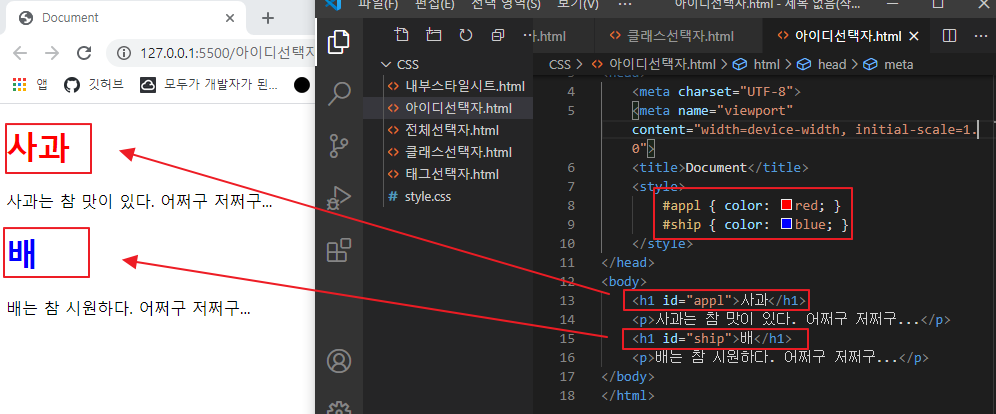The width and height of the screenshot is (996, 414).
Task: Split the editor to the right
Action: tap(950, 36)
